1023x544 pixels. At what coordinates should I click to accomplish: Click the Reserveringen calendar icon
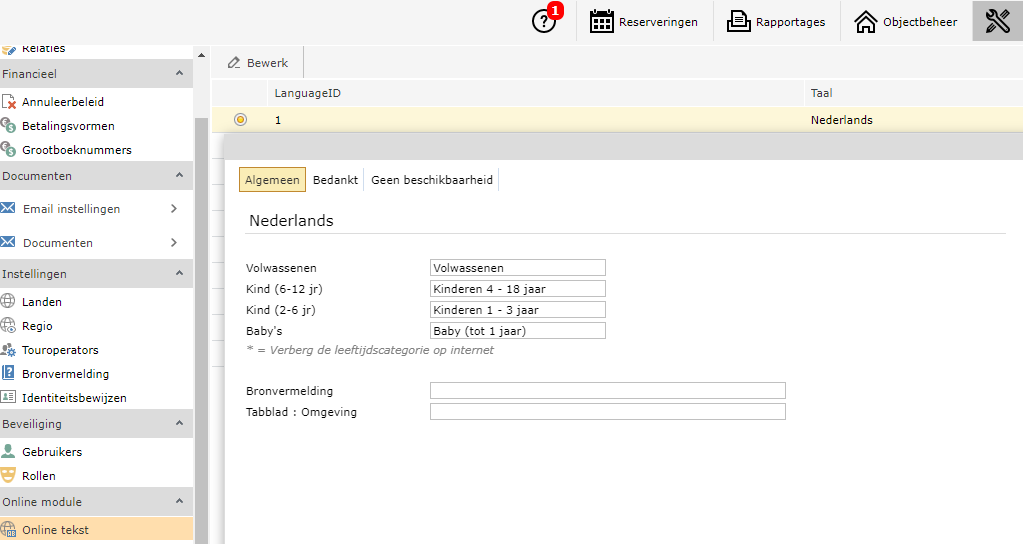click(x=602, y=22)
